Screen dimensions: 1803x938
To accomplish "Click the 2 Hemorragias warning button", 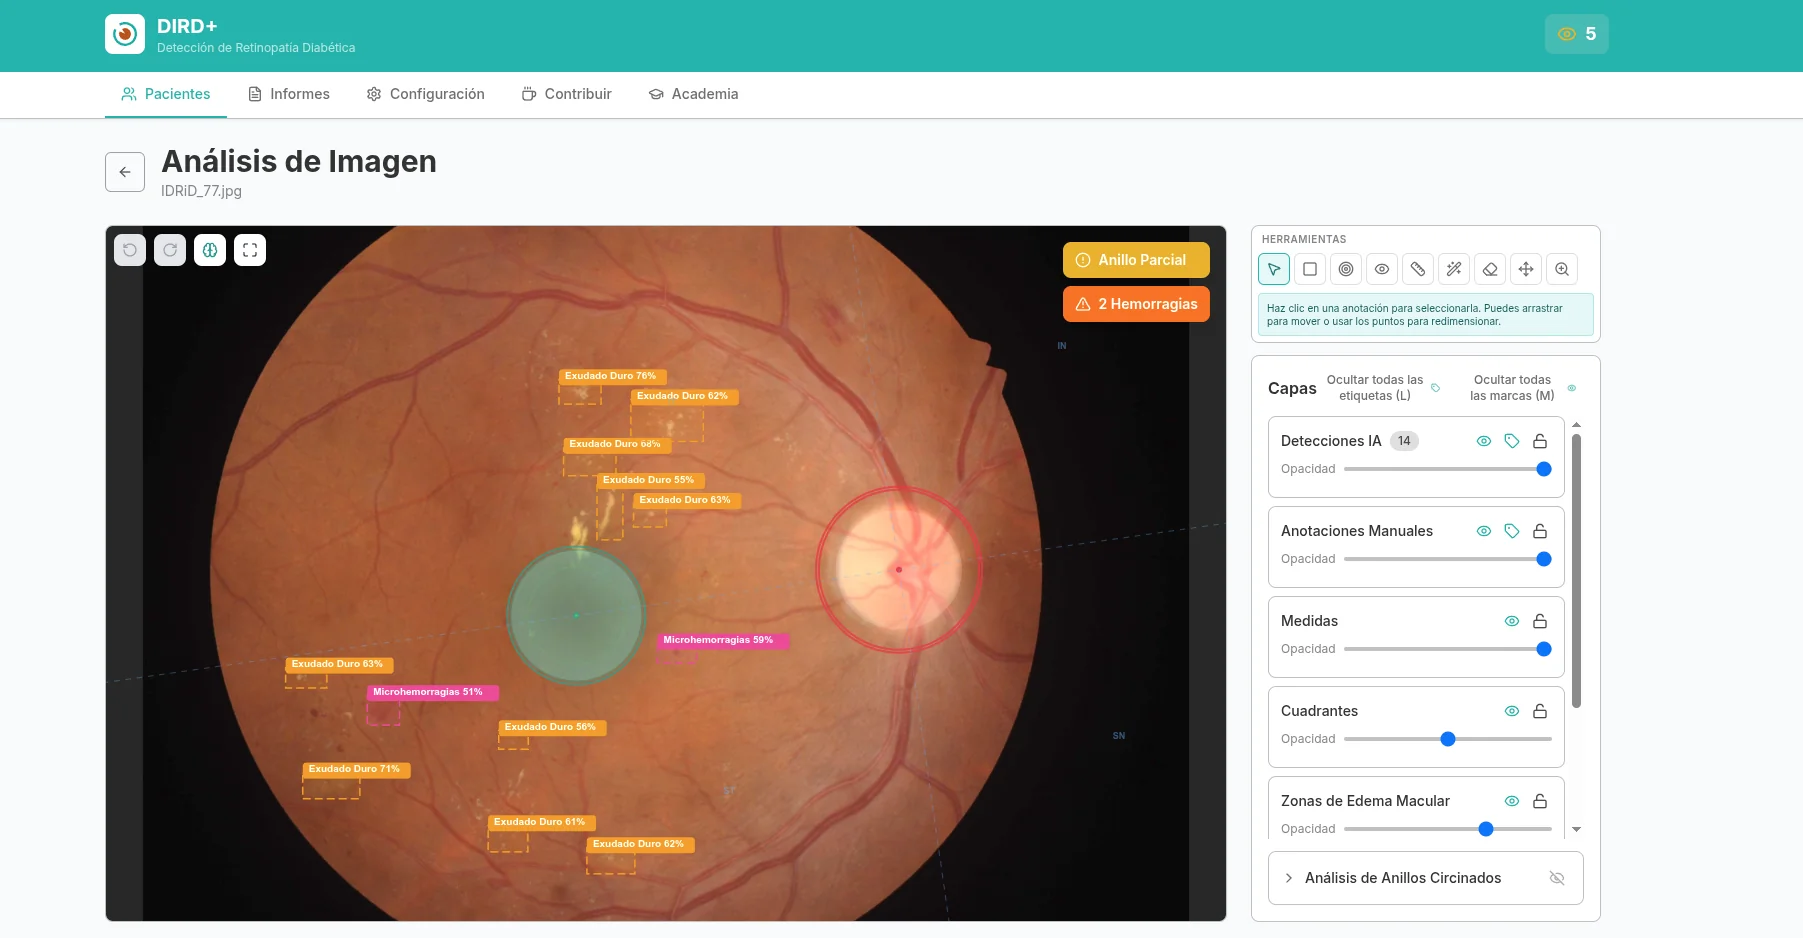I will click(1136, 304).
